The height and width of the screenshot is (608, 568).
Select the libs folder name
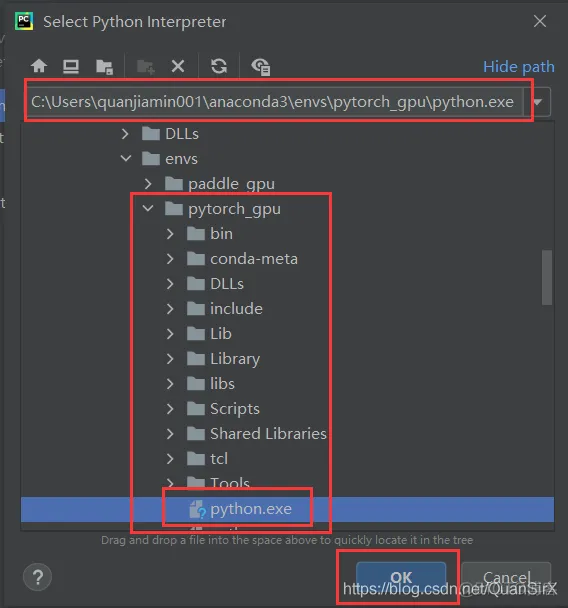pos(222,384)
